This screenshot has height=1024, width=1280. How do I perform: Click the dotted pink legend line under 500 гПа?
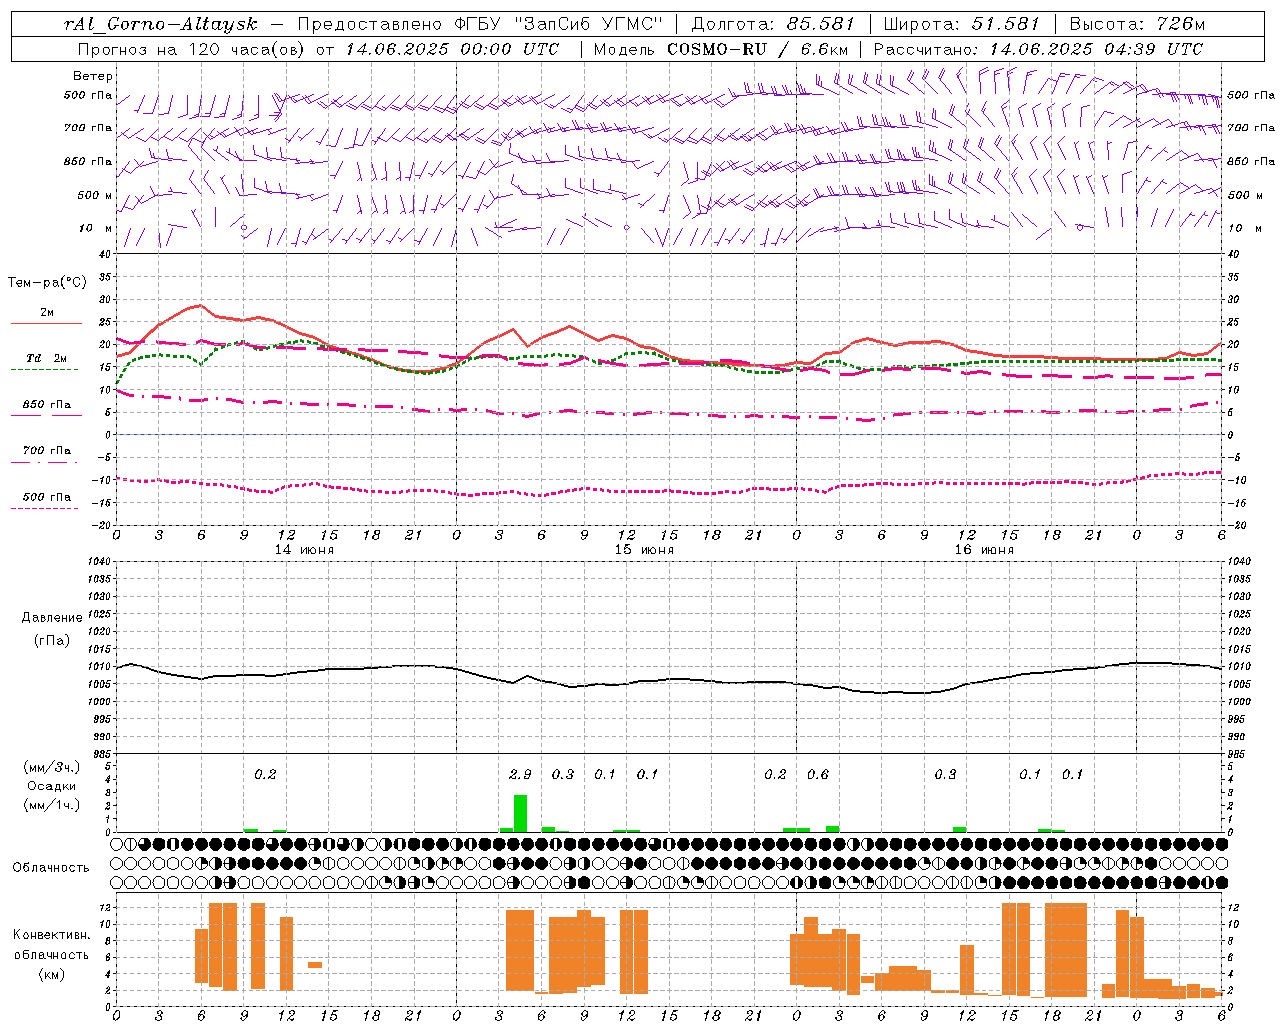tap(44, 508)
